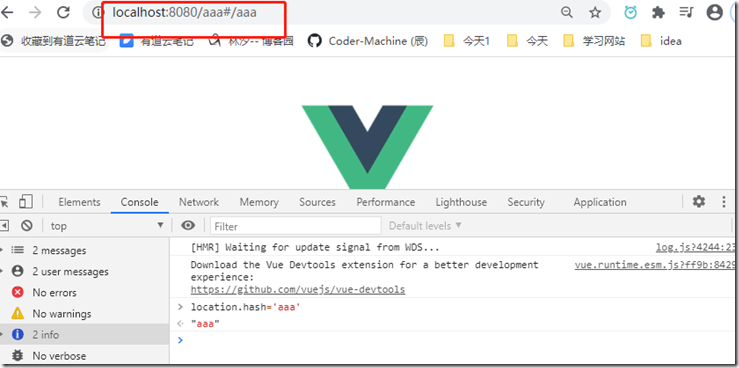Click the location.hash='aaa' console entry

(246, 307)
